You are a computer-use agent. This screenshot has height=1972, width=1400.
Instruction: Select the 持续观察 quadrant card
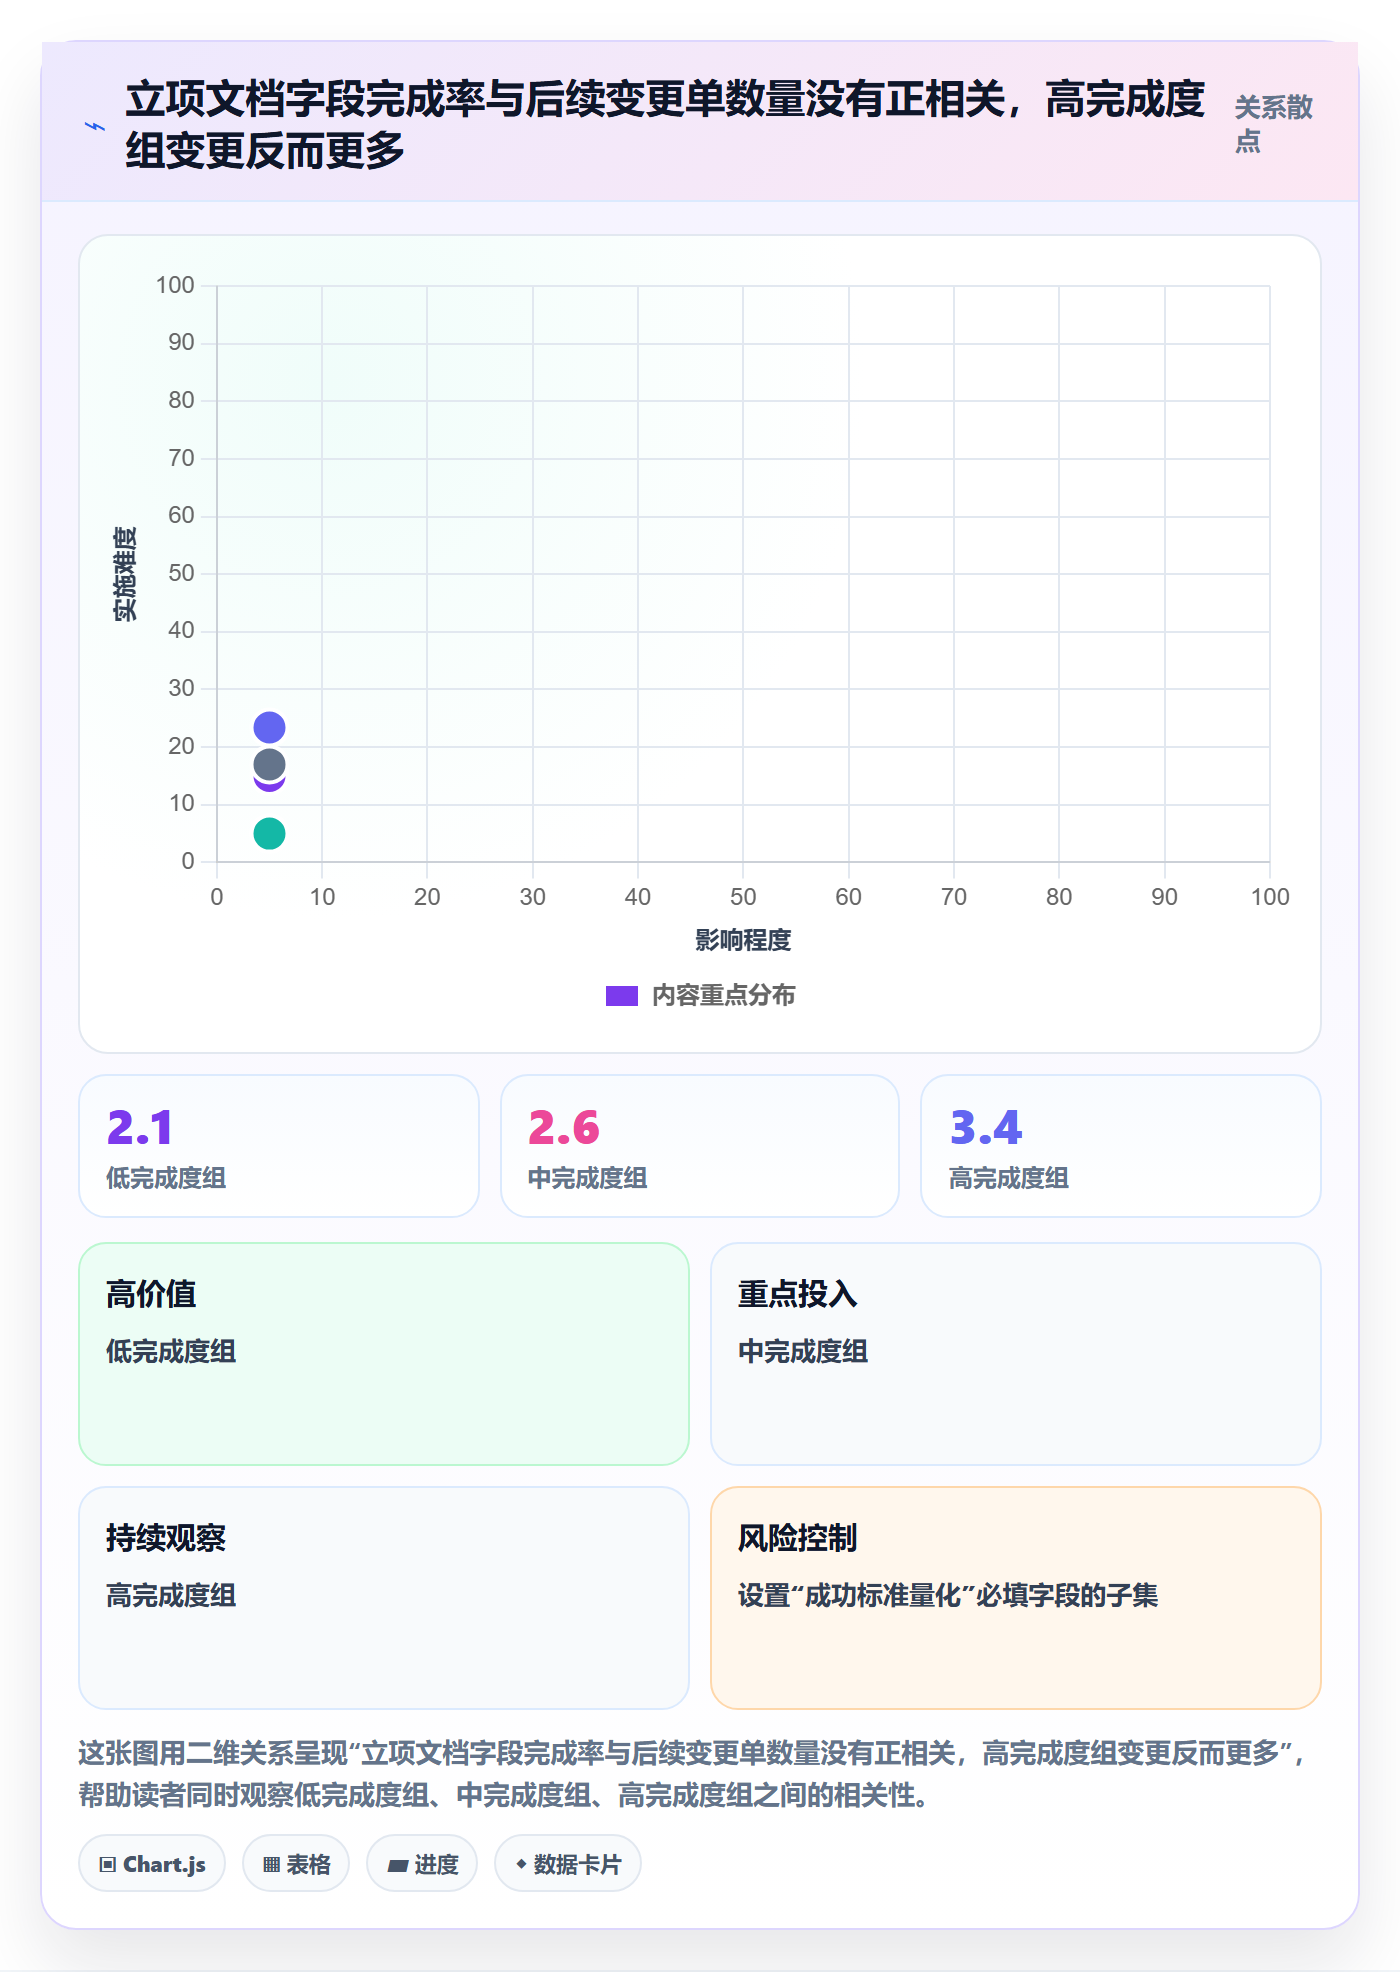[x=384, y=1598]
